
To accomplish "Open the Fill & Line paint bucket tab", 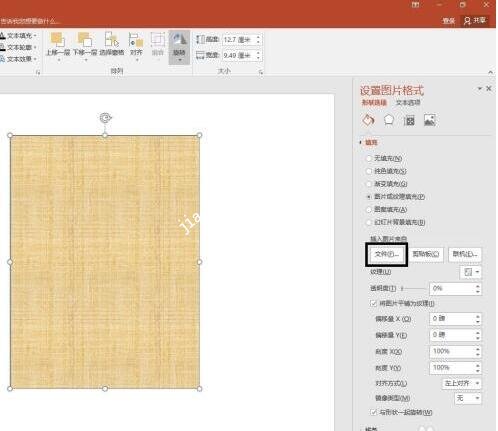I will (x=368, y=120).
